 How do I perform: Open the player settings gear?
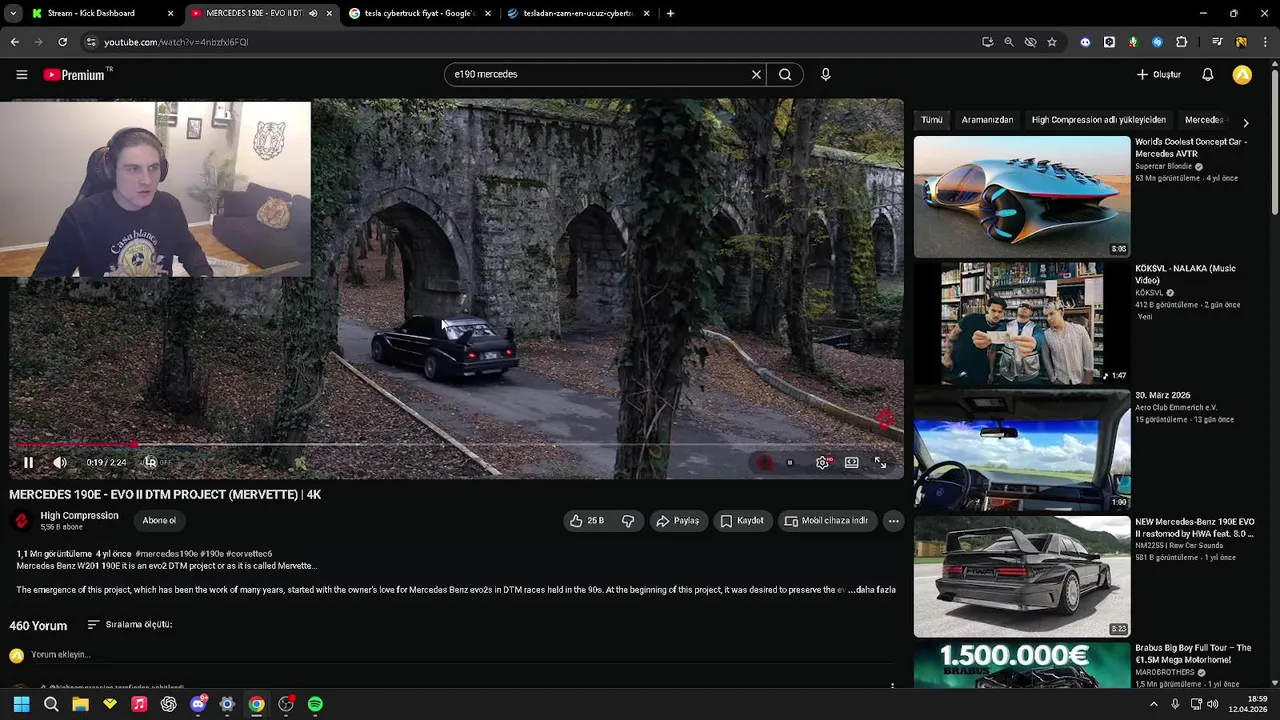[822, 463]
